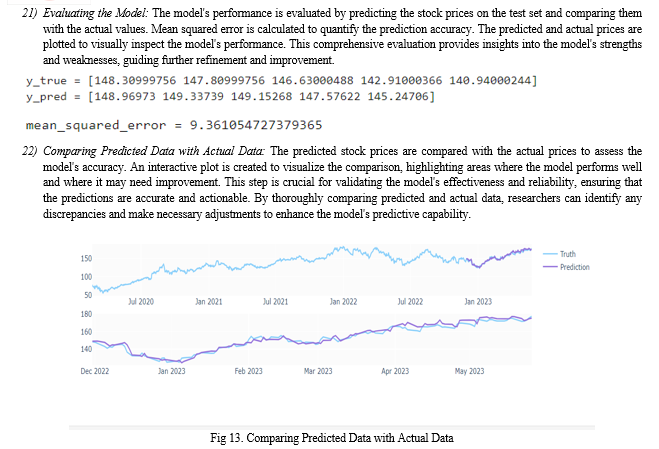
Task: Click the Prediction legend line swatch
Action: 549,267
